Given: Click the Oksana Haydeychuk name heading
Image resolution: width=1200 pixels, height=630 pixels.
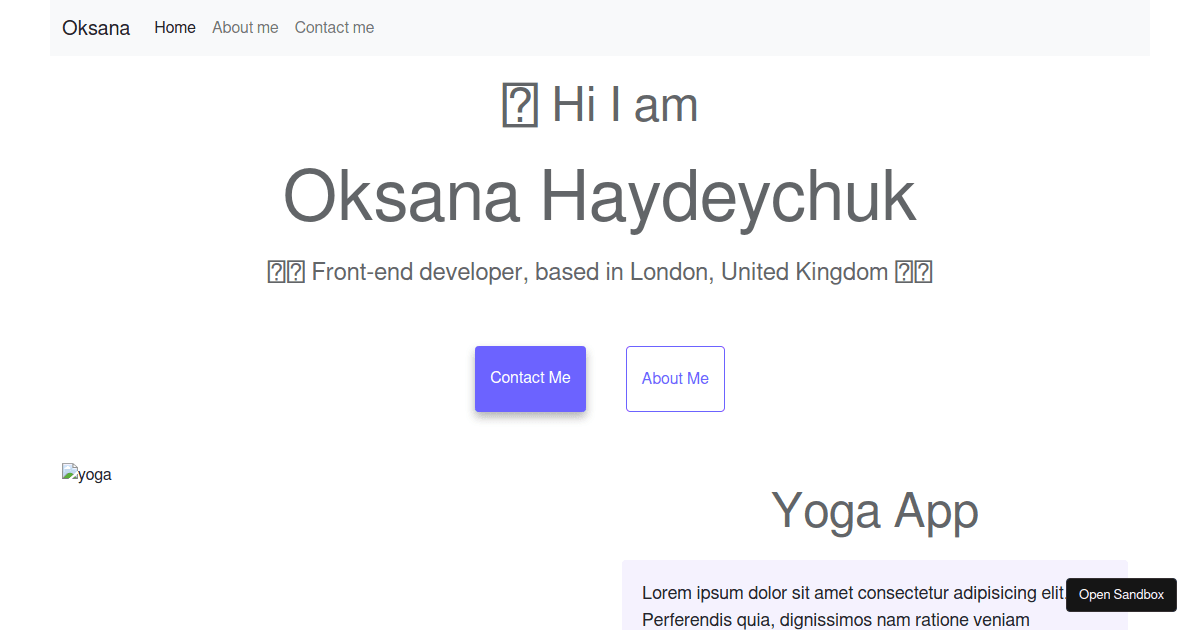Looking at the screenshot, I should point(600,196).
